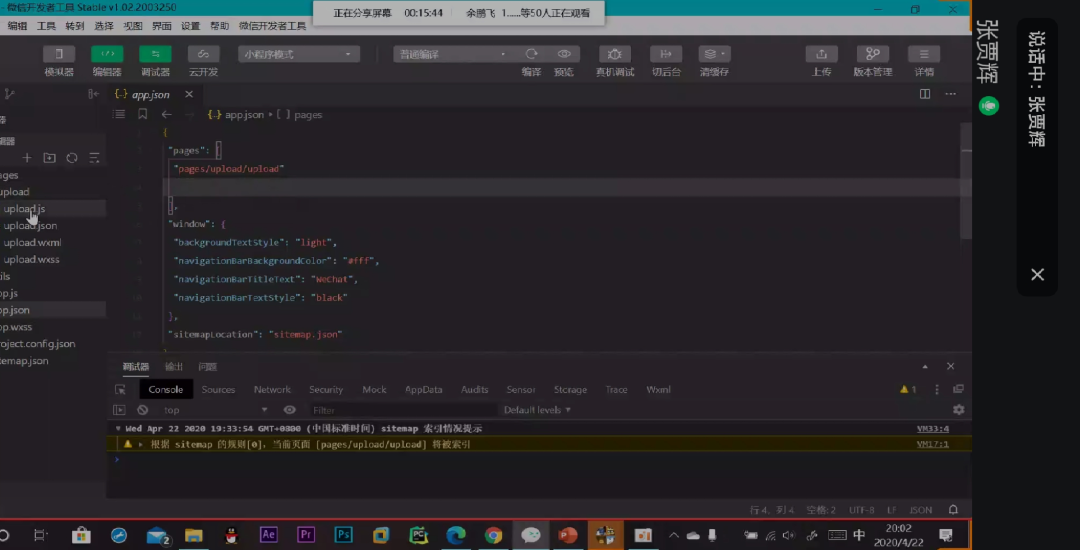
Task: Toggle the simulator (模拟器) panel button
Action: tap(59, 54)
